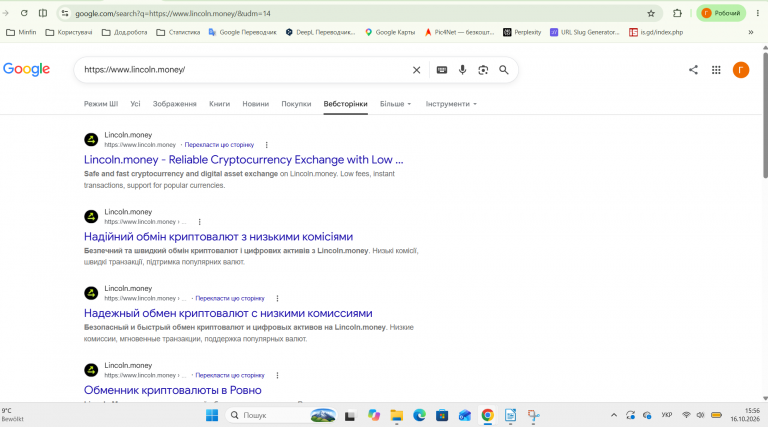Open three-dot options of Надежный обмен result
The width and height of the screenshot is (768, 427).
[277, 298]
